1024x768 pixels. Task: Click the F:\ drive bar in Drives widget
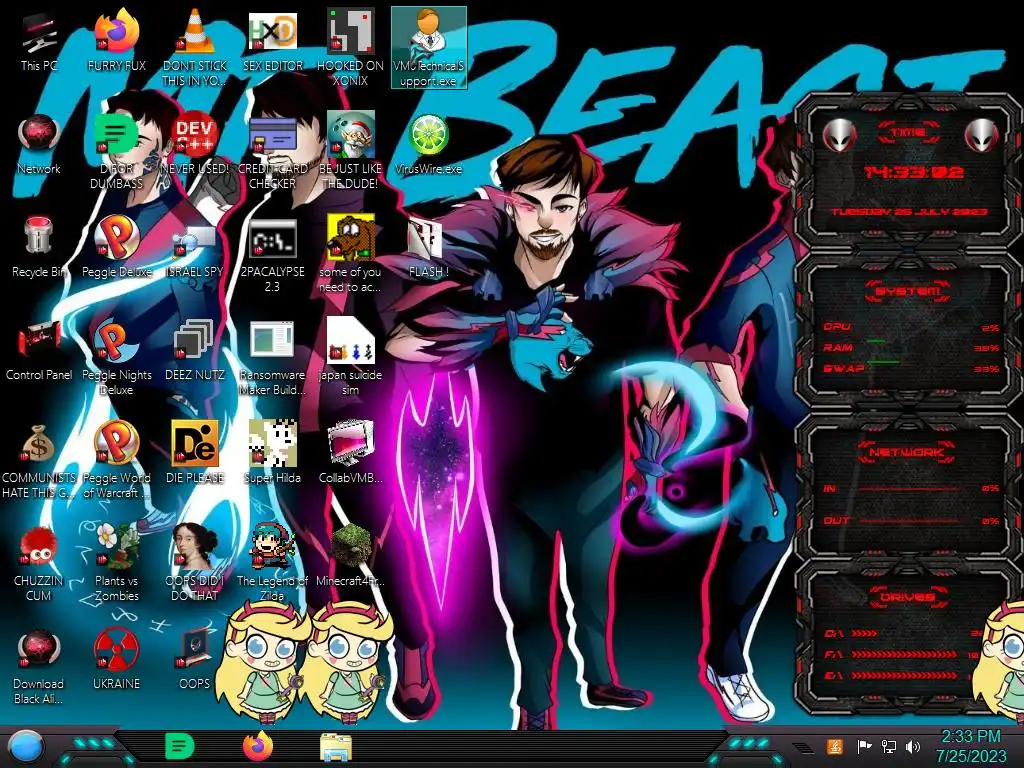click(x=904, y=654)
